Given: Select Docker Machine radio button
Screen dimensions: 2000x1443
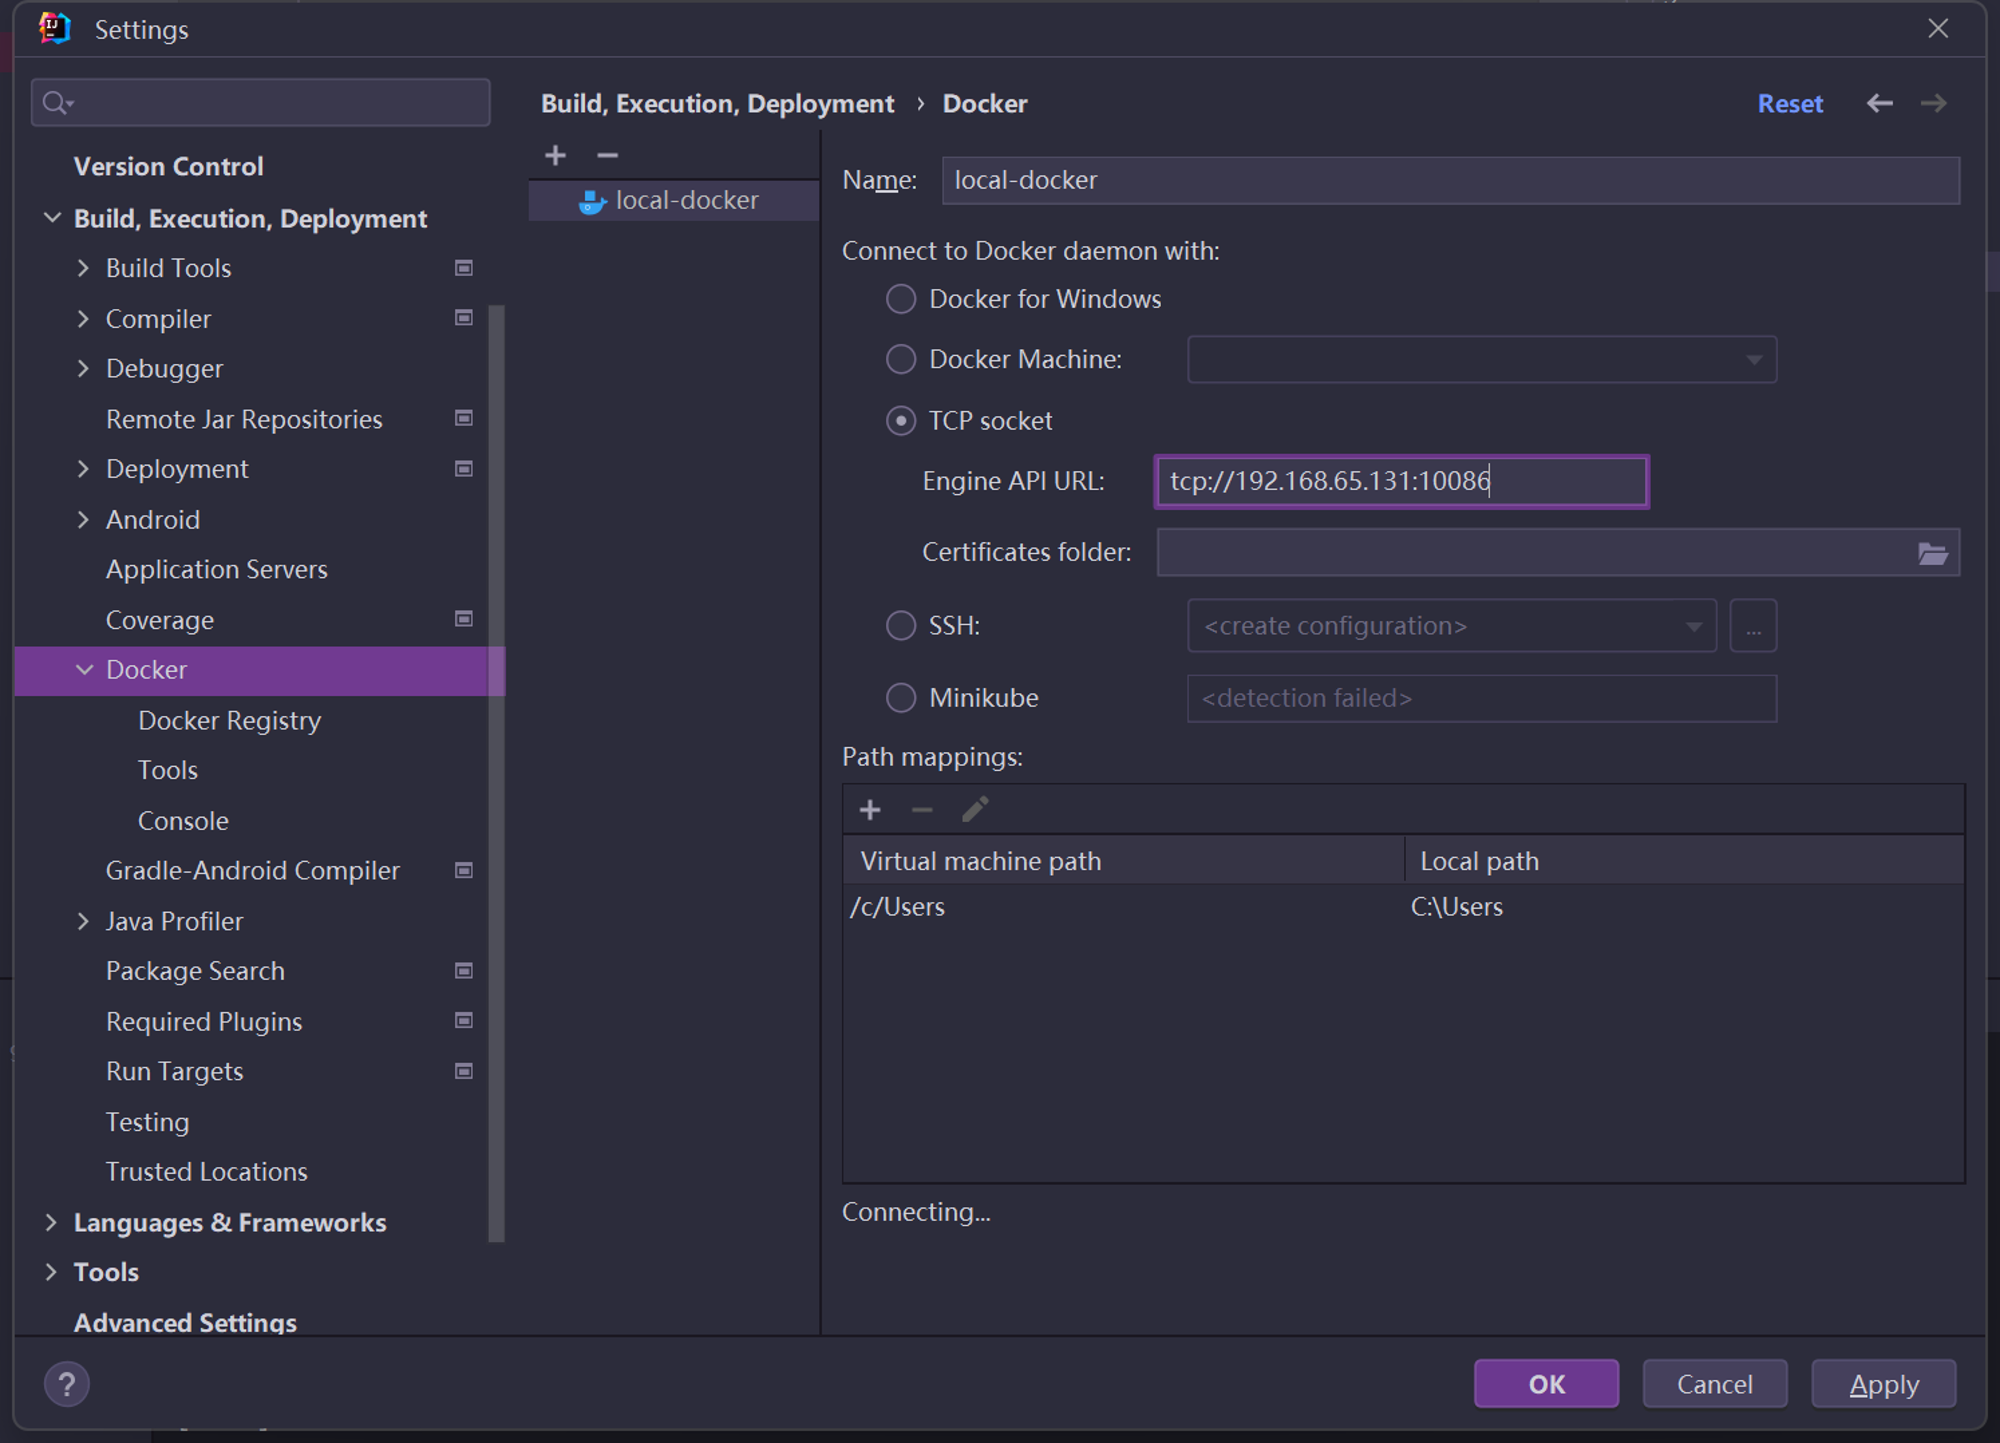Looking at the screenshot, I should pos(901,359).
